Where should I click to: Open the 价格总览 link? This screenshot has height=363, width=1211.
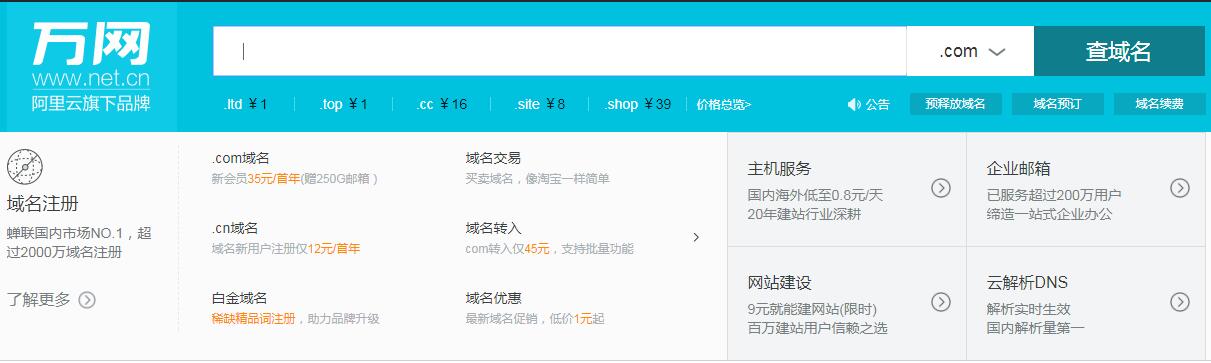(723, 104)
